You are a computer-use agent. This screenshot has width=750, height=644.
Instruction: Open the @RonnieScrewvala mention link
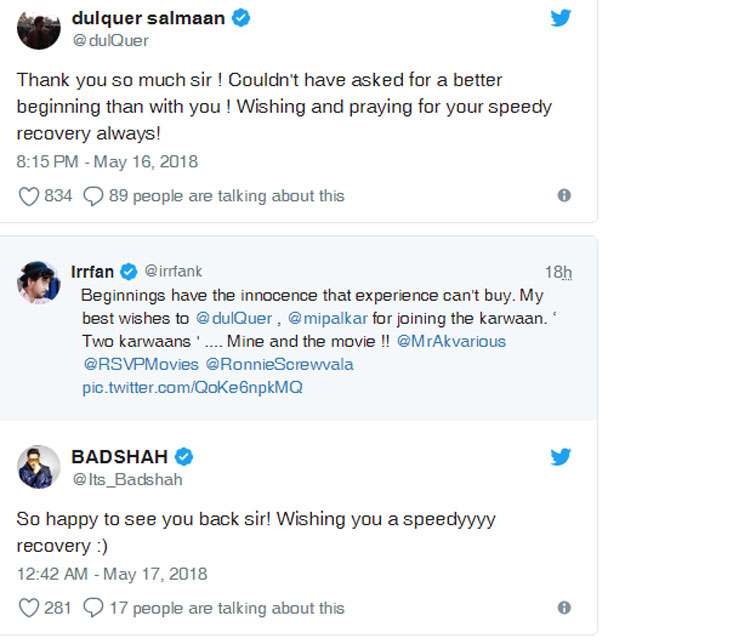tap(279, 364)
